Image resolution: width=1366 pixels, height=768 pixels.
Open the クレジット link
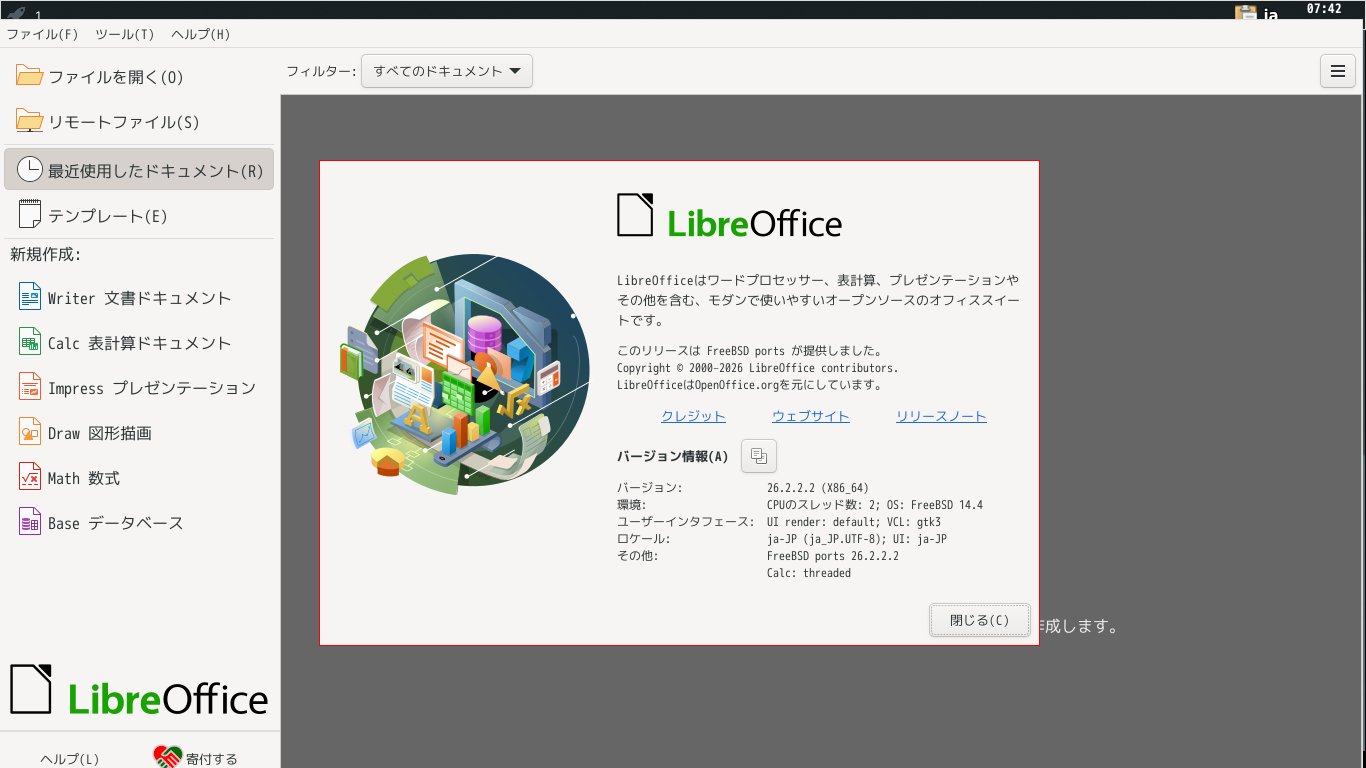click(693, 416)
